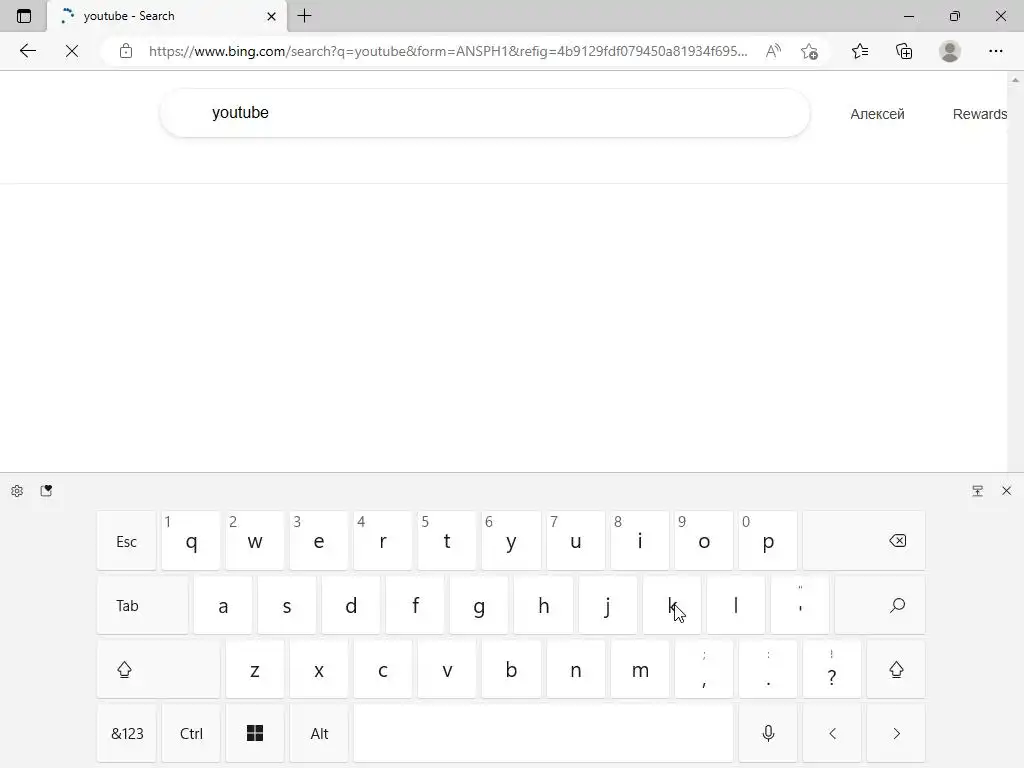Tap the Tab key
The height and width of the screenshot is (768, 1024).
(142, 605)
